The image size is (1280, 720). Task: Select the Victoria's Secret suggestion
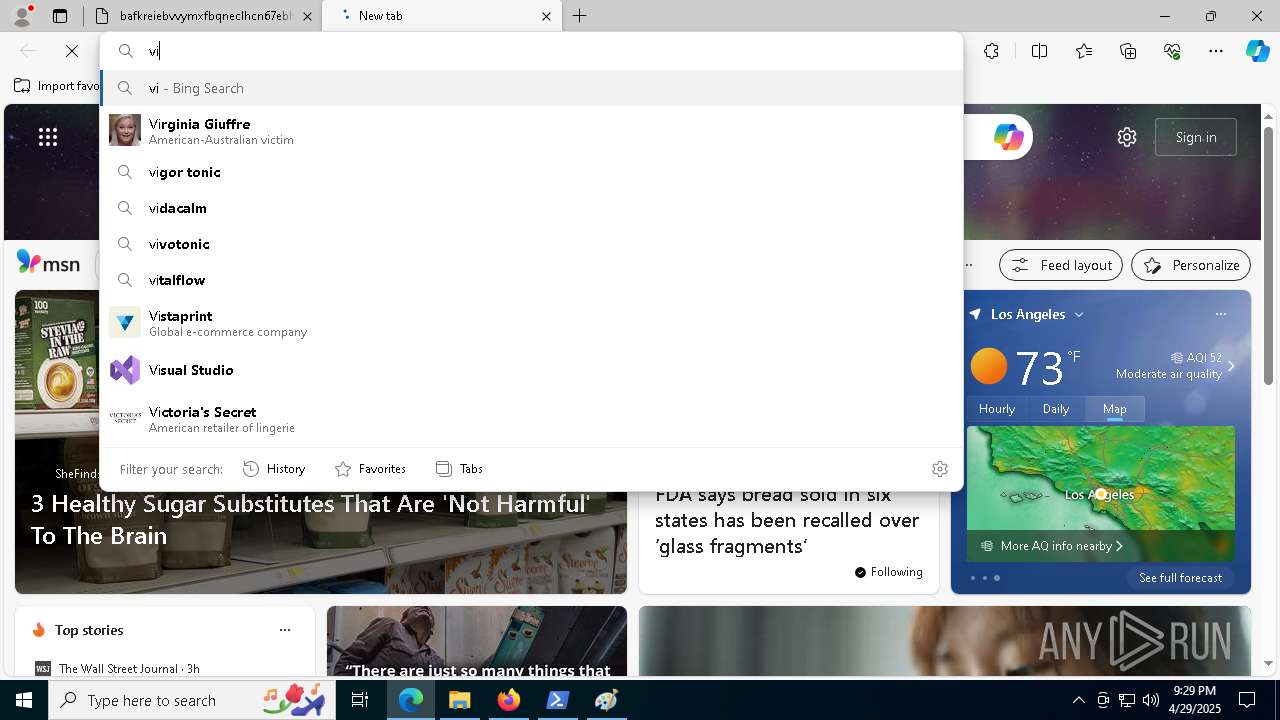(x=531, y=419)
